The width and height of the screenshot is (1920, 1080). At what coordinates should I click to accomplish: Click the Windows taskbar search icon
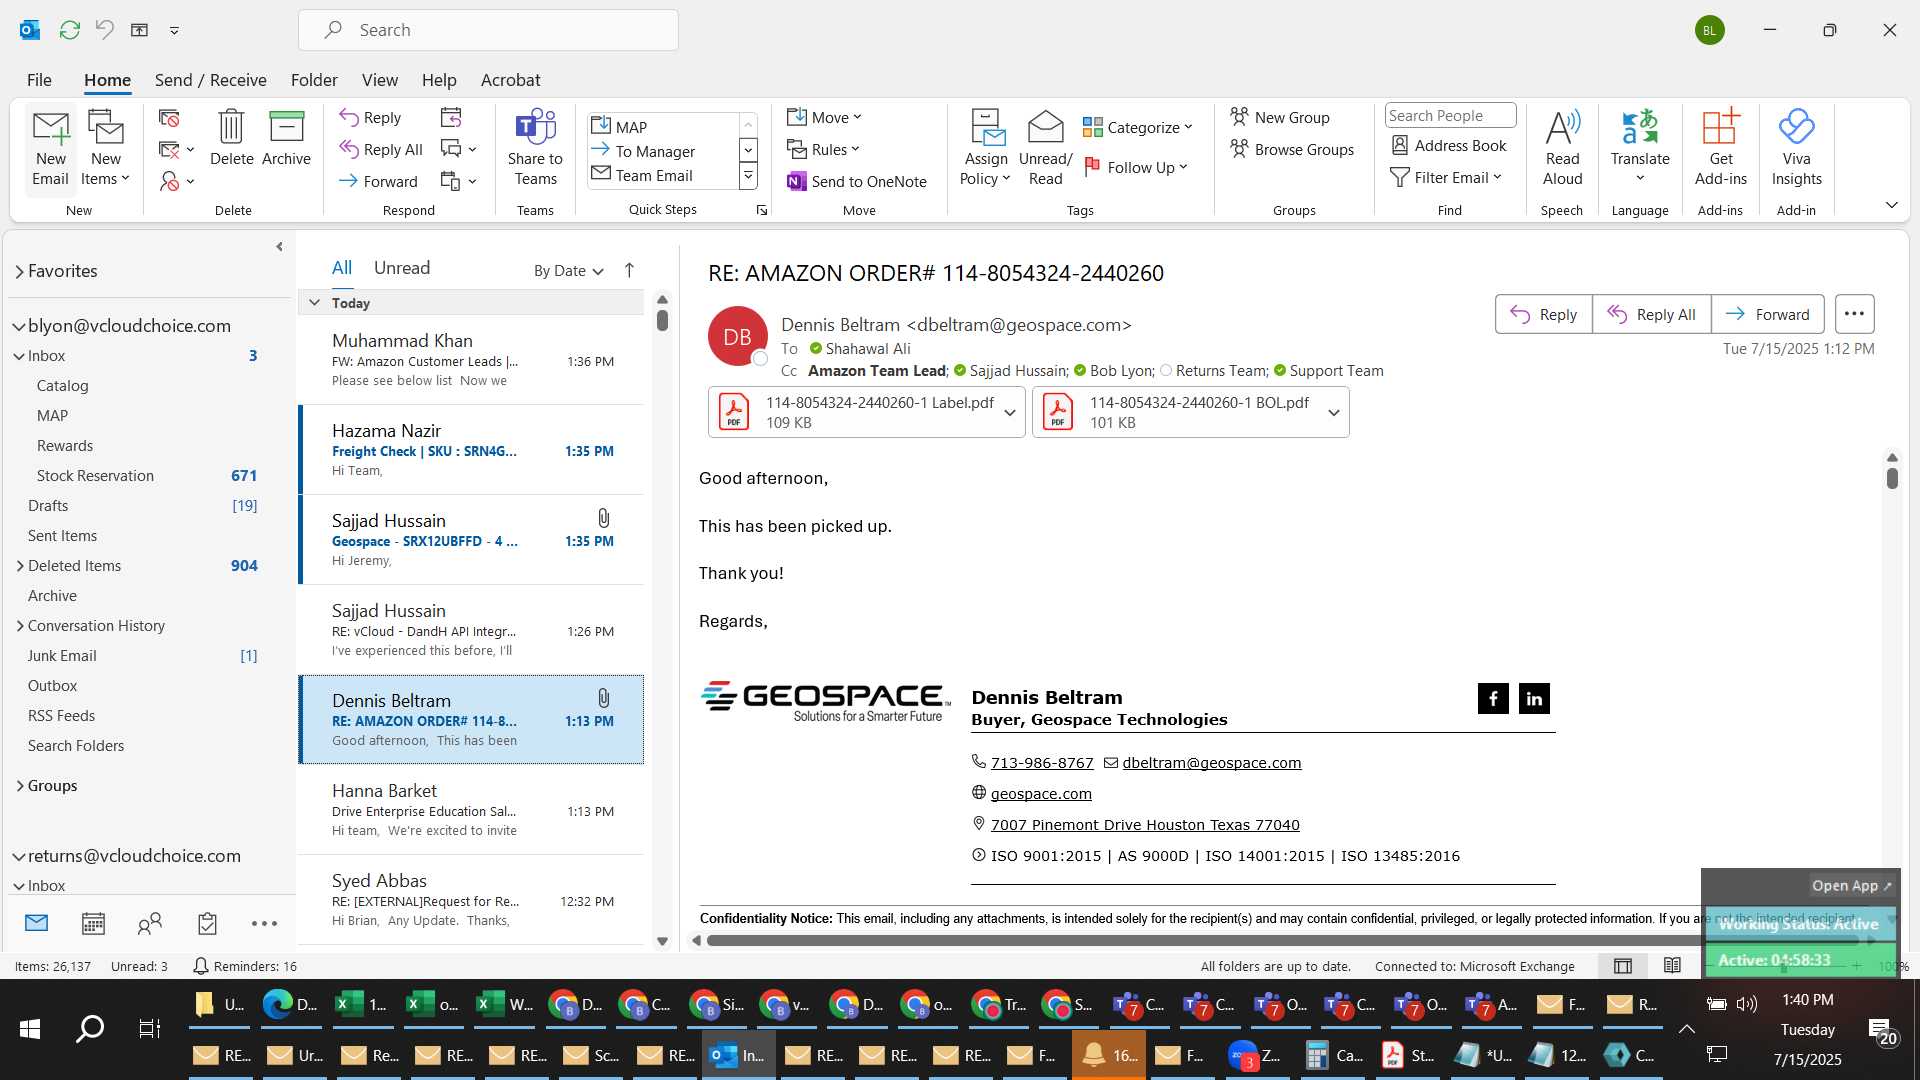tap(90, 1028)
